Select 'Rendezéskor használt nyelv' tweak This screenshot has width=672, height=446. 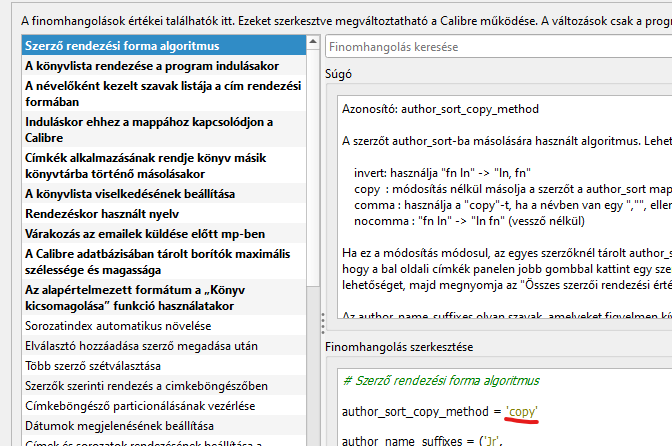[x=164, y=213]
